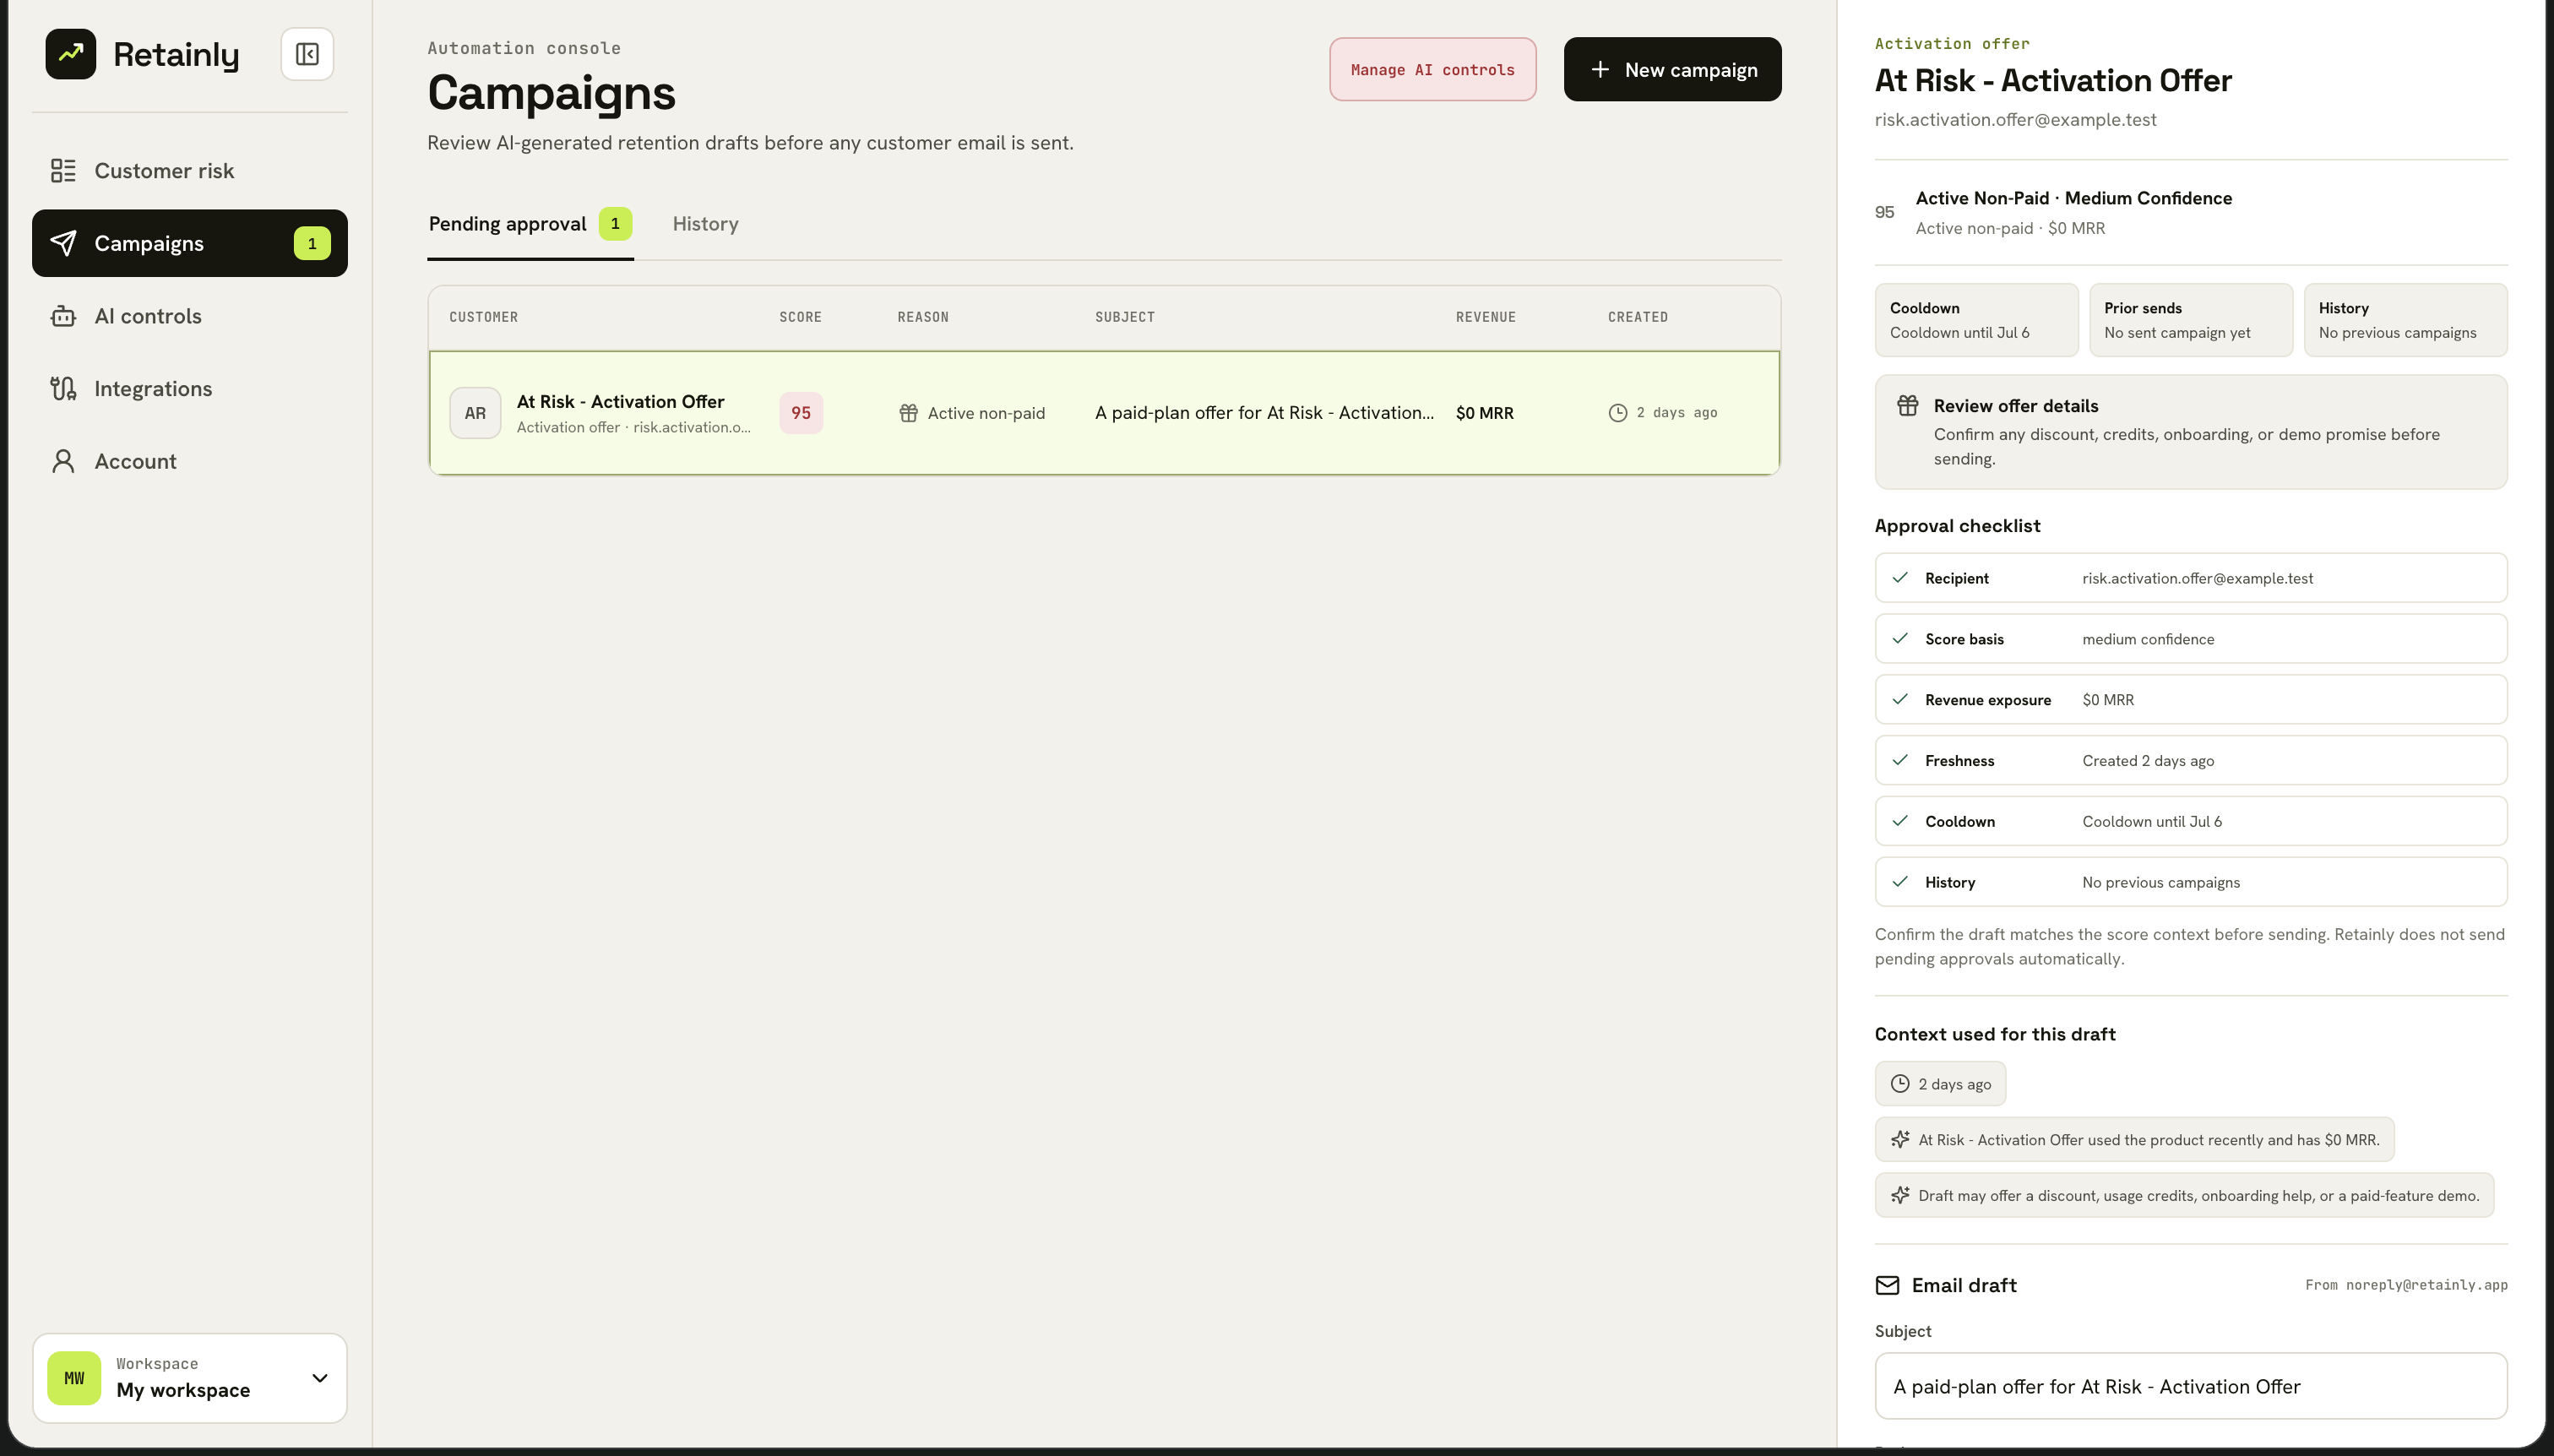Image resolution: width=2554 pixels, height=1456 pixels.
Task: Click the SCORE column header
Action: tap(800, 317)
